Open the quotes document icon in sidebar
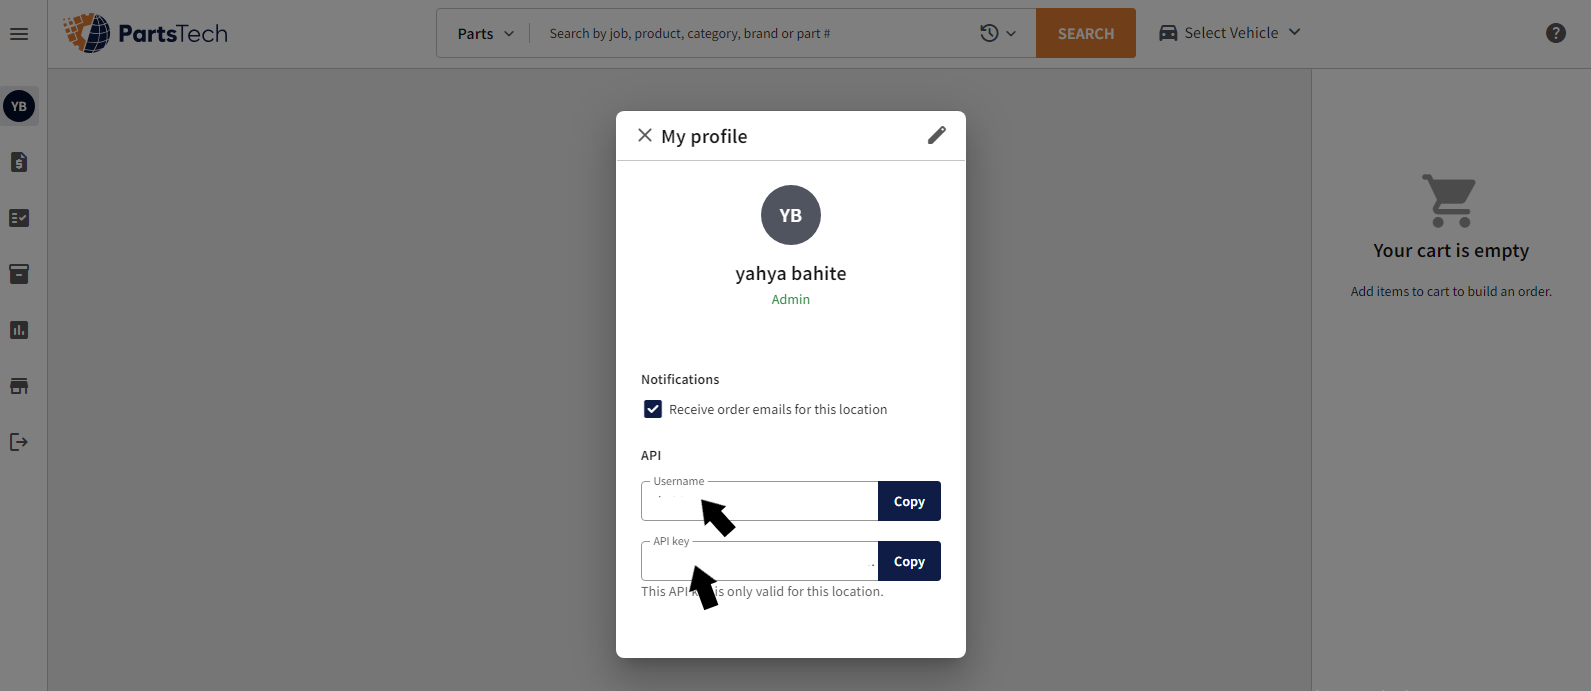Image resolution: width=1591 pixels, height=691 pixels. pyautogui.click(x=19, y=162)
